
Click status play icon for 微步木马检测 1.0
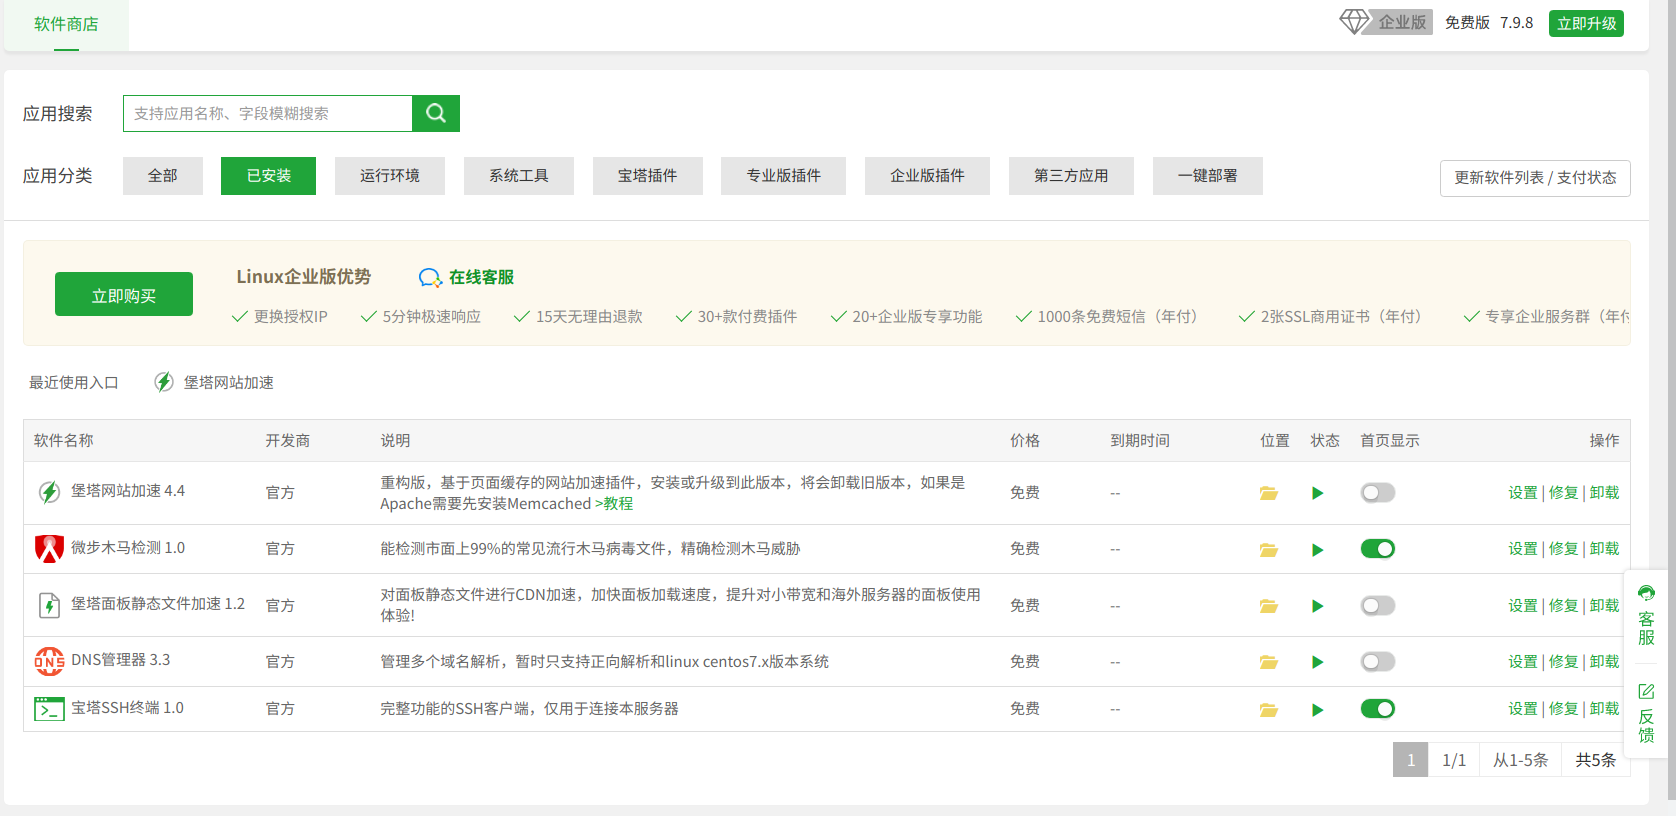tap(1318, 550)
